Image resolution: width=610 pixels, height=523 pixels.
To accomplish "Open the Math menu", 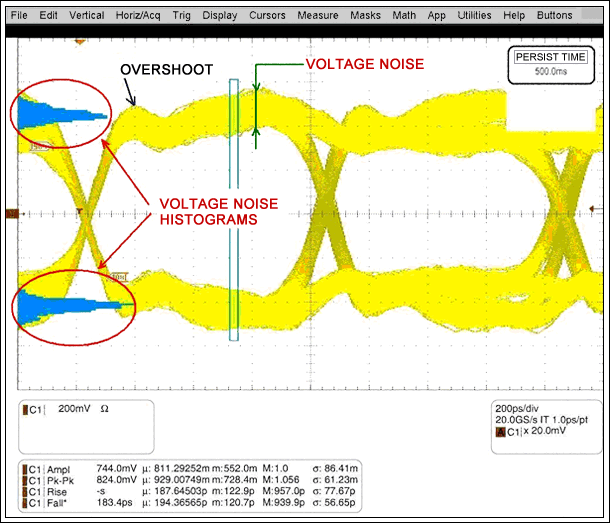I will (x=404, y=16).
